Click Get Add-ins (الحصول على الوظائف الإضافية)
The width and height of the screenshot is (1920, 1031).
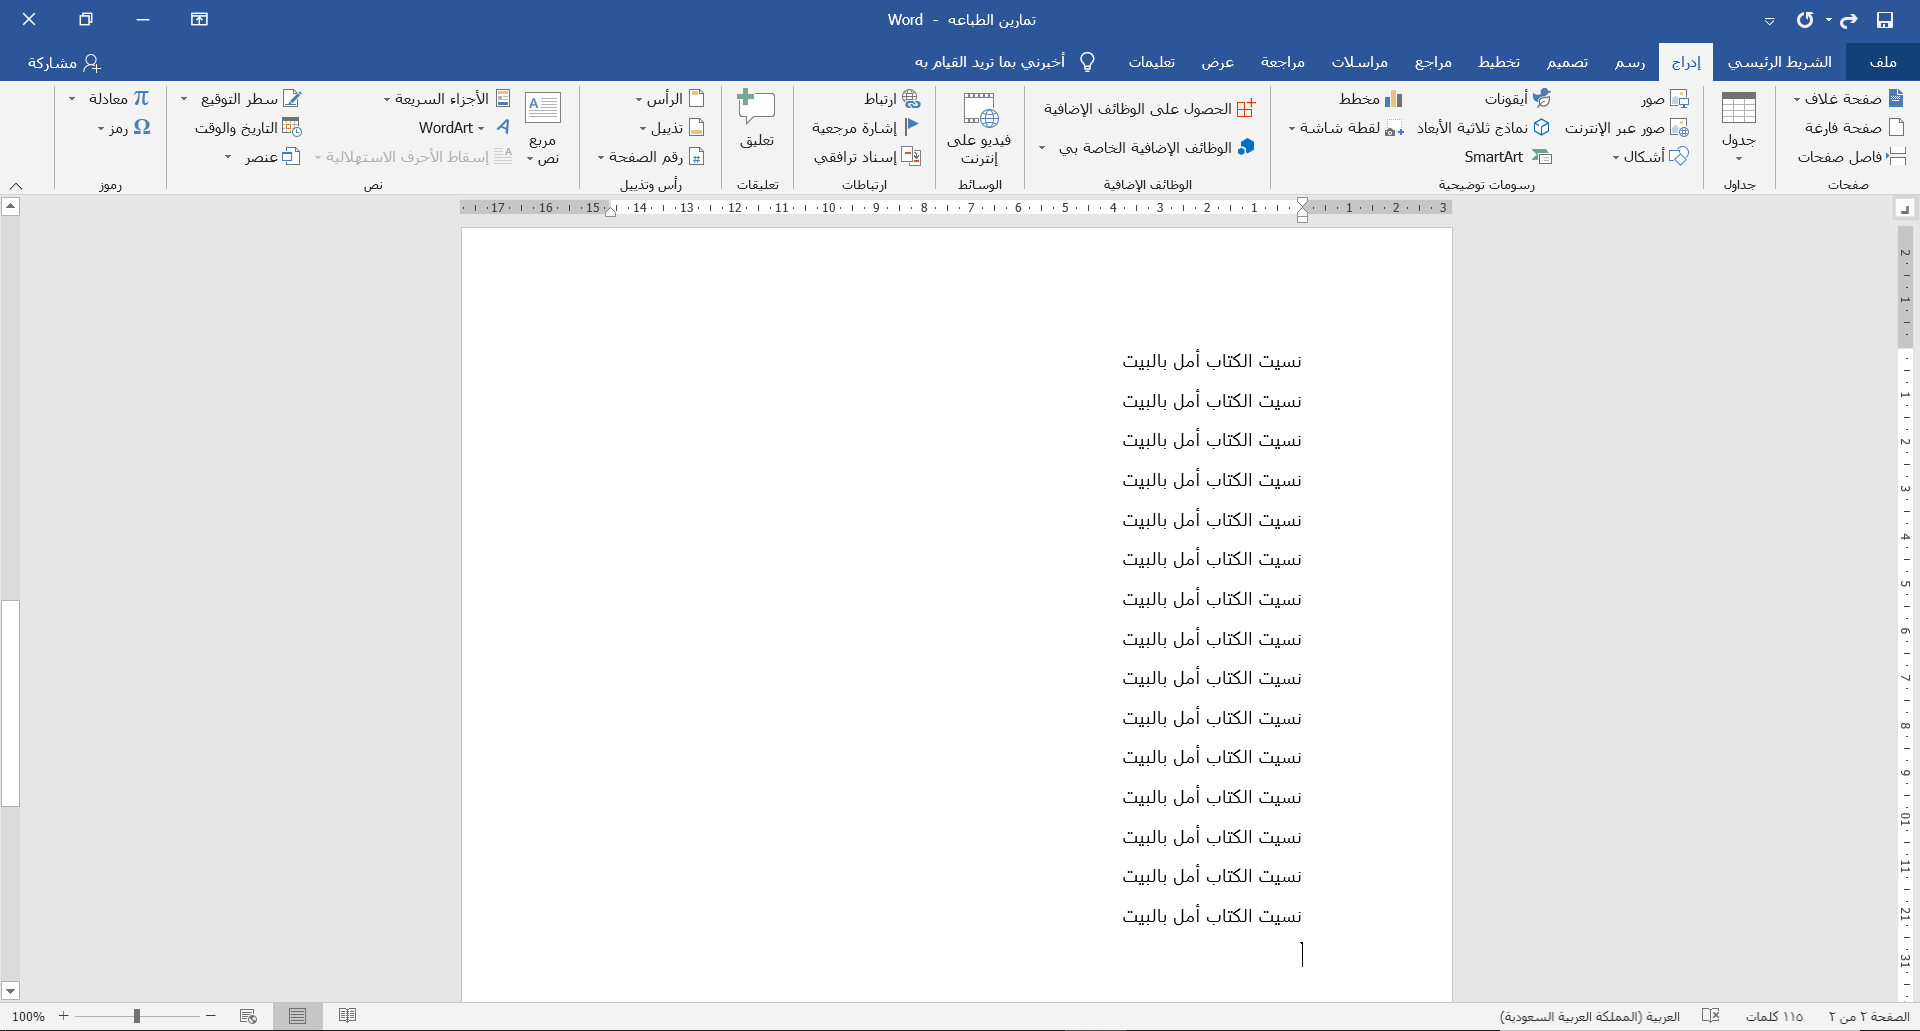(x=1148, y=109)
